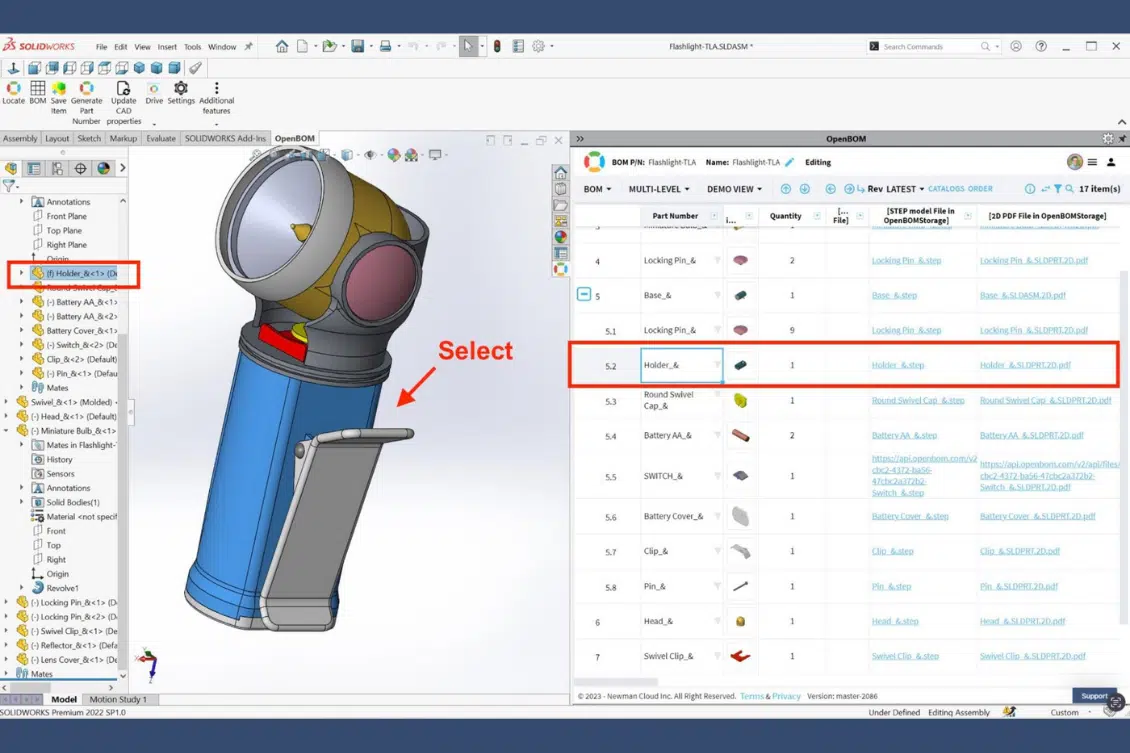1130x753 pixels.
Task: Open the MULTI-LEVEL dropdown
Action: tap(659, 189)
